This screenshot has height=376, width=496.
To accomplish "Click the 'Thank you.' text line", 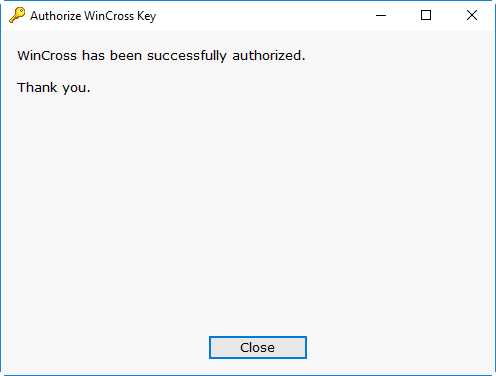I will pos(54,88).
